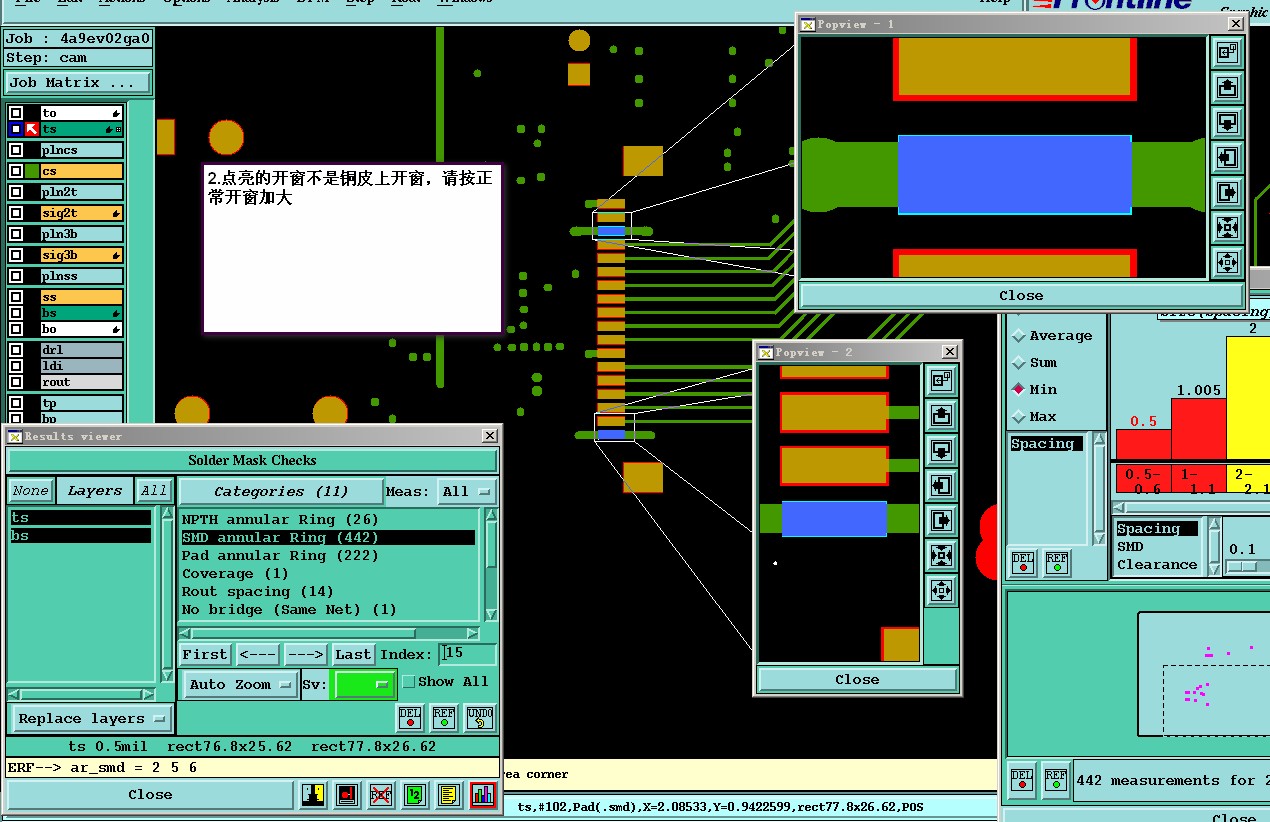The image size is (1270, 822).
Task: Click the 1.005 red histogram bar
Action: click(x=1198, y=429)
